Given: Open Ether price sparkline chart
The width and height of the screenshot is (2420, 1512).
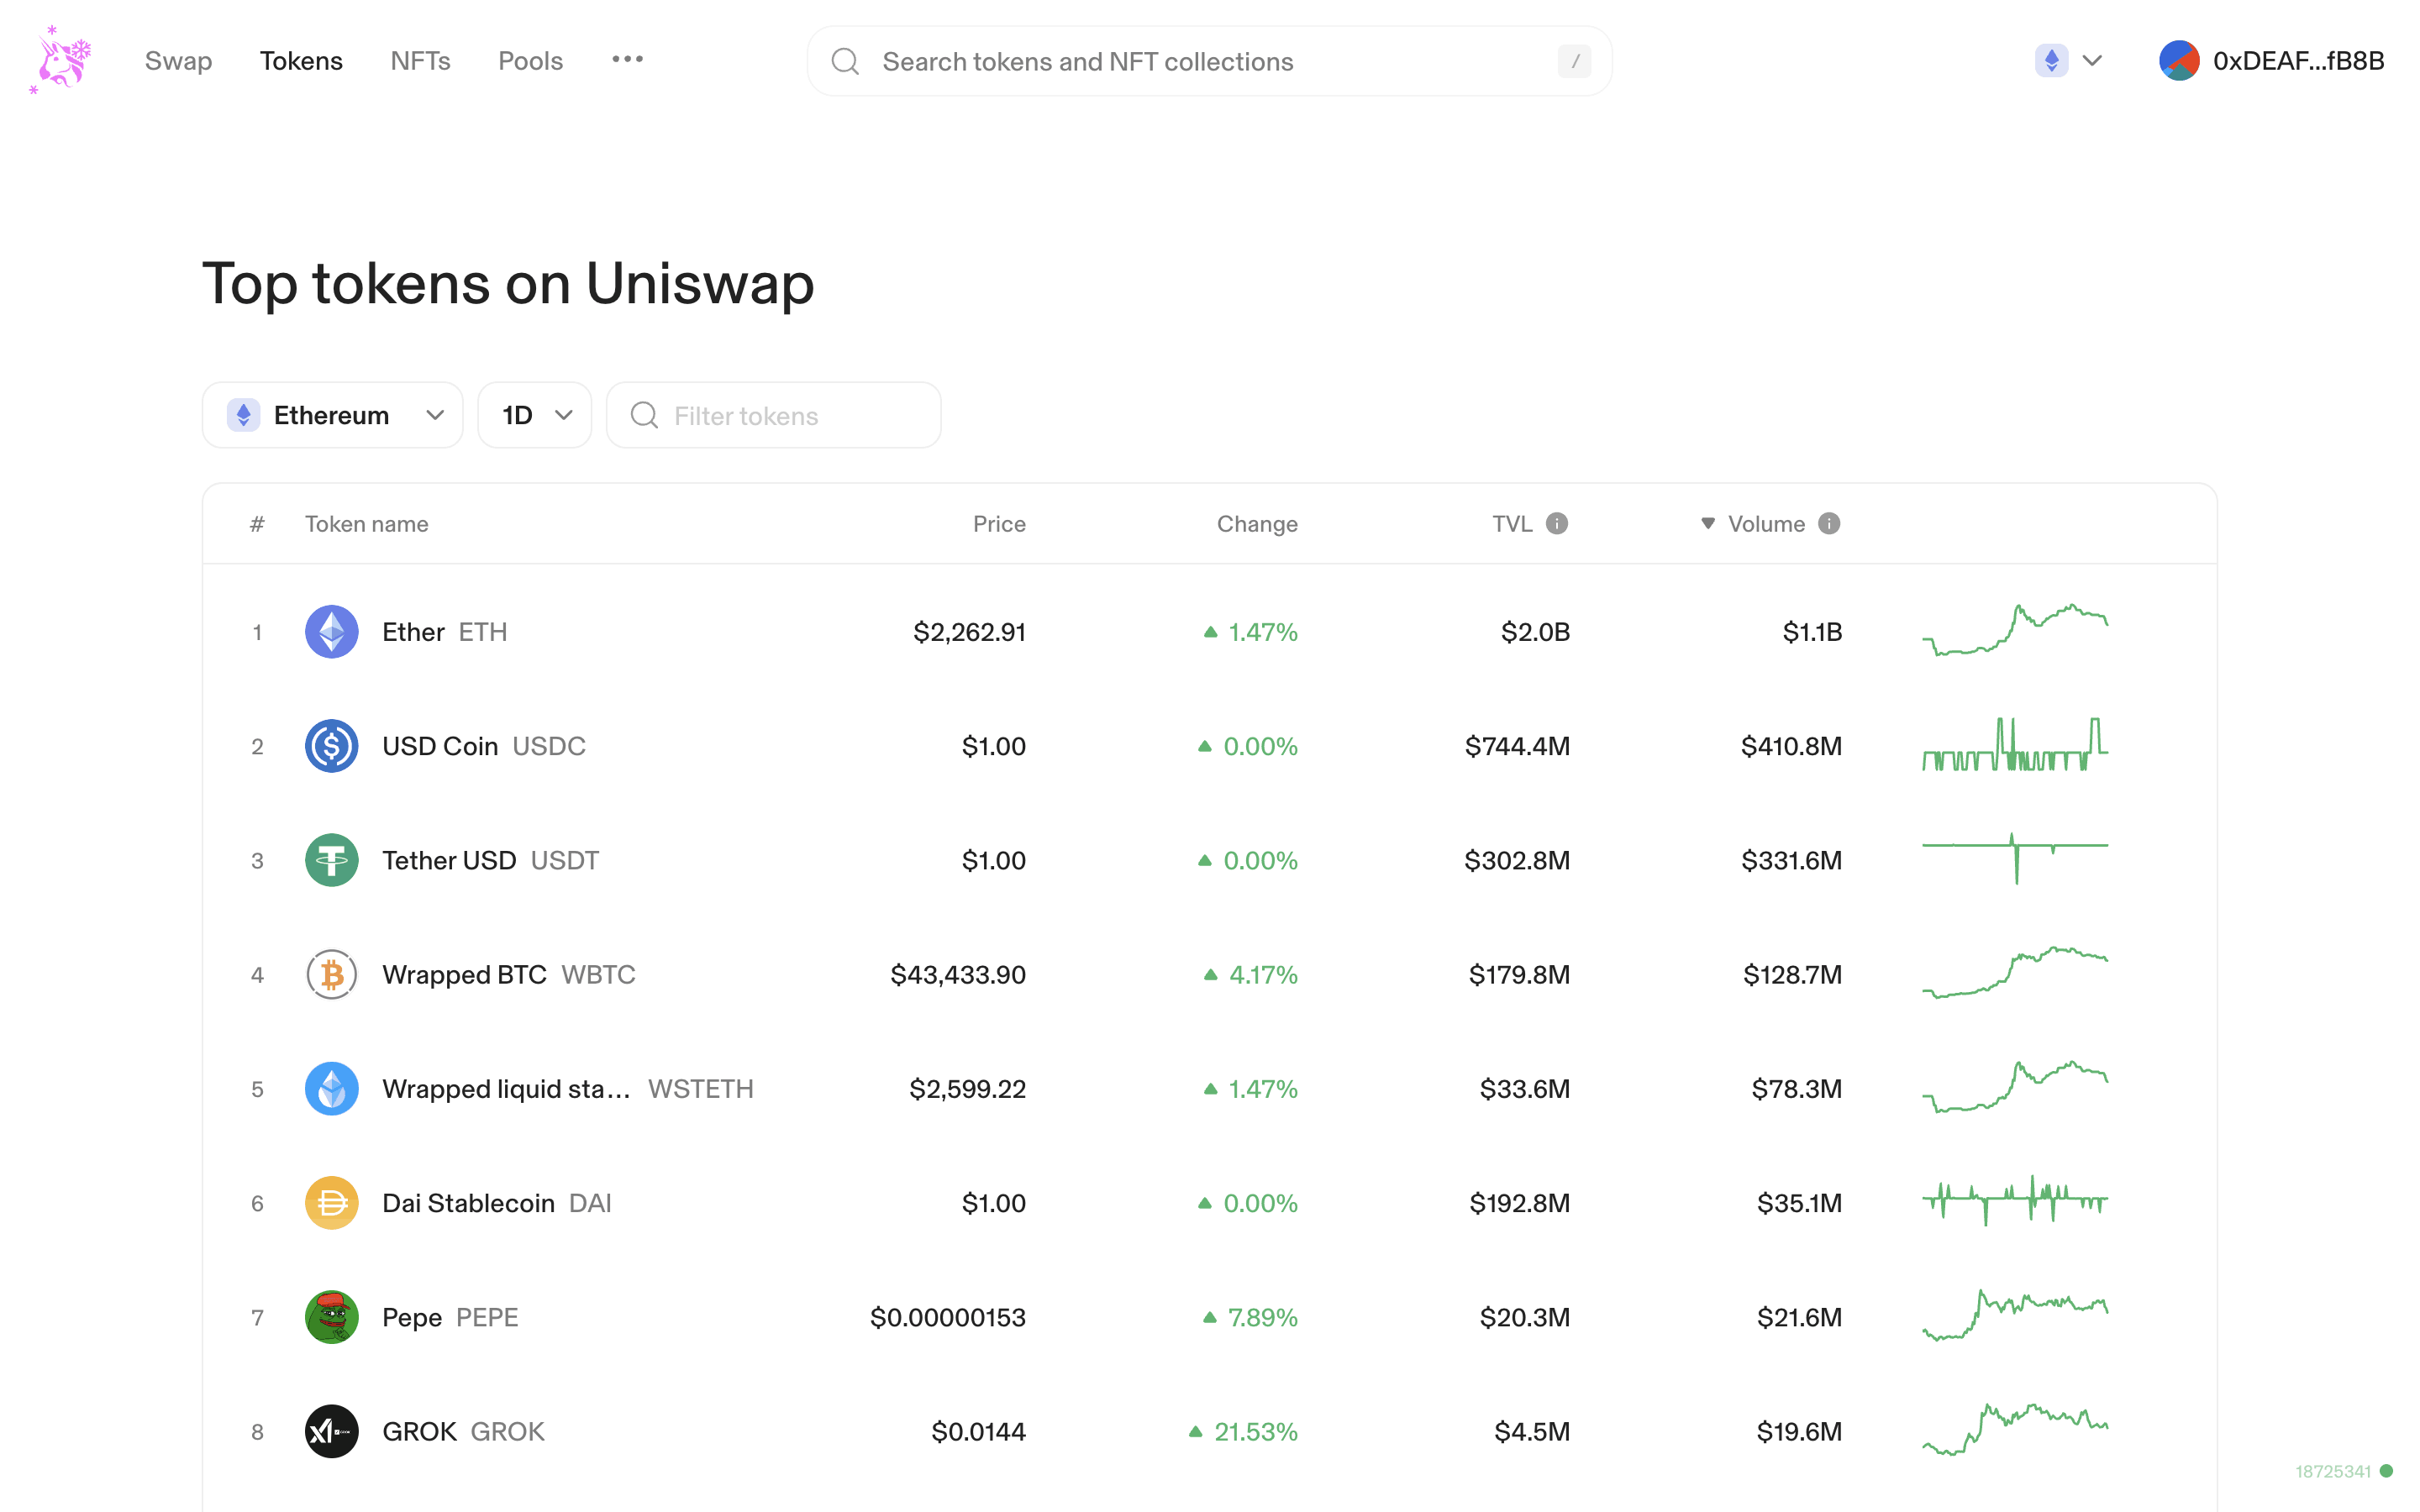Looking at the screenshot, I should pos(2015,630).
